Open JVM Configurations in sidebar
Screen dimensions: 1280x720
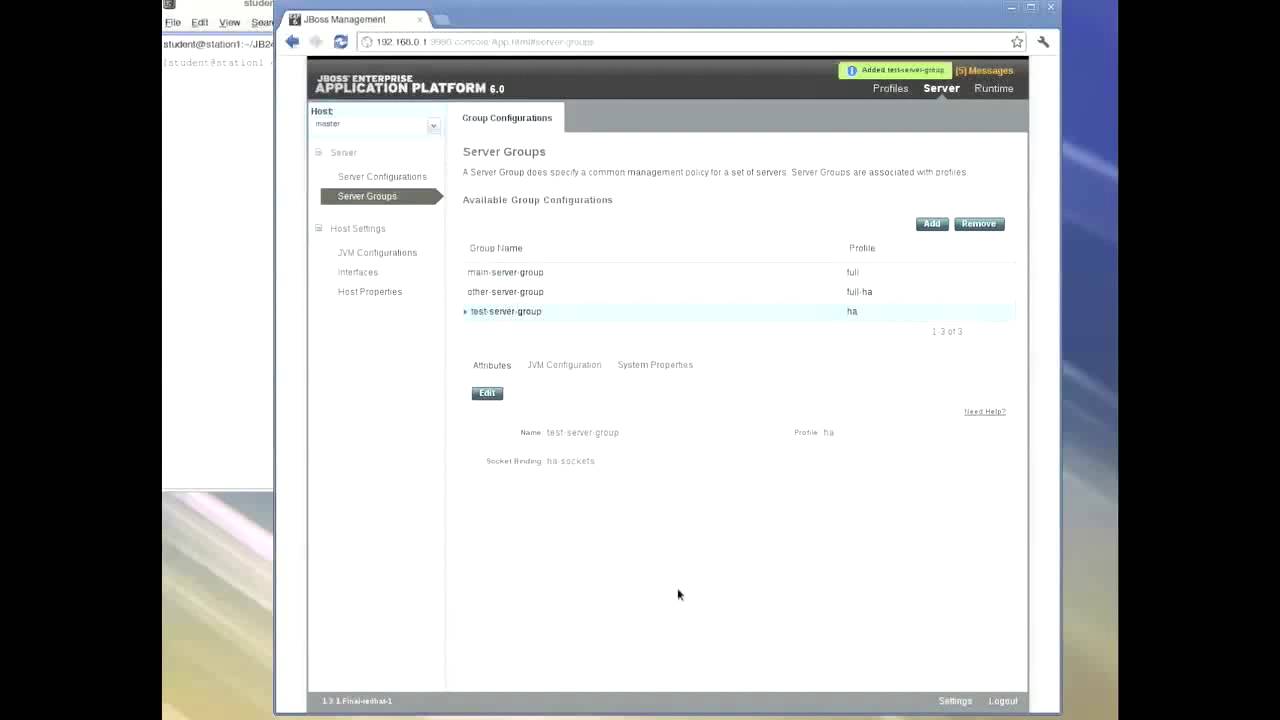click(x=377, y=253)
